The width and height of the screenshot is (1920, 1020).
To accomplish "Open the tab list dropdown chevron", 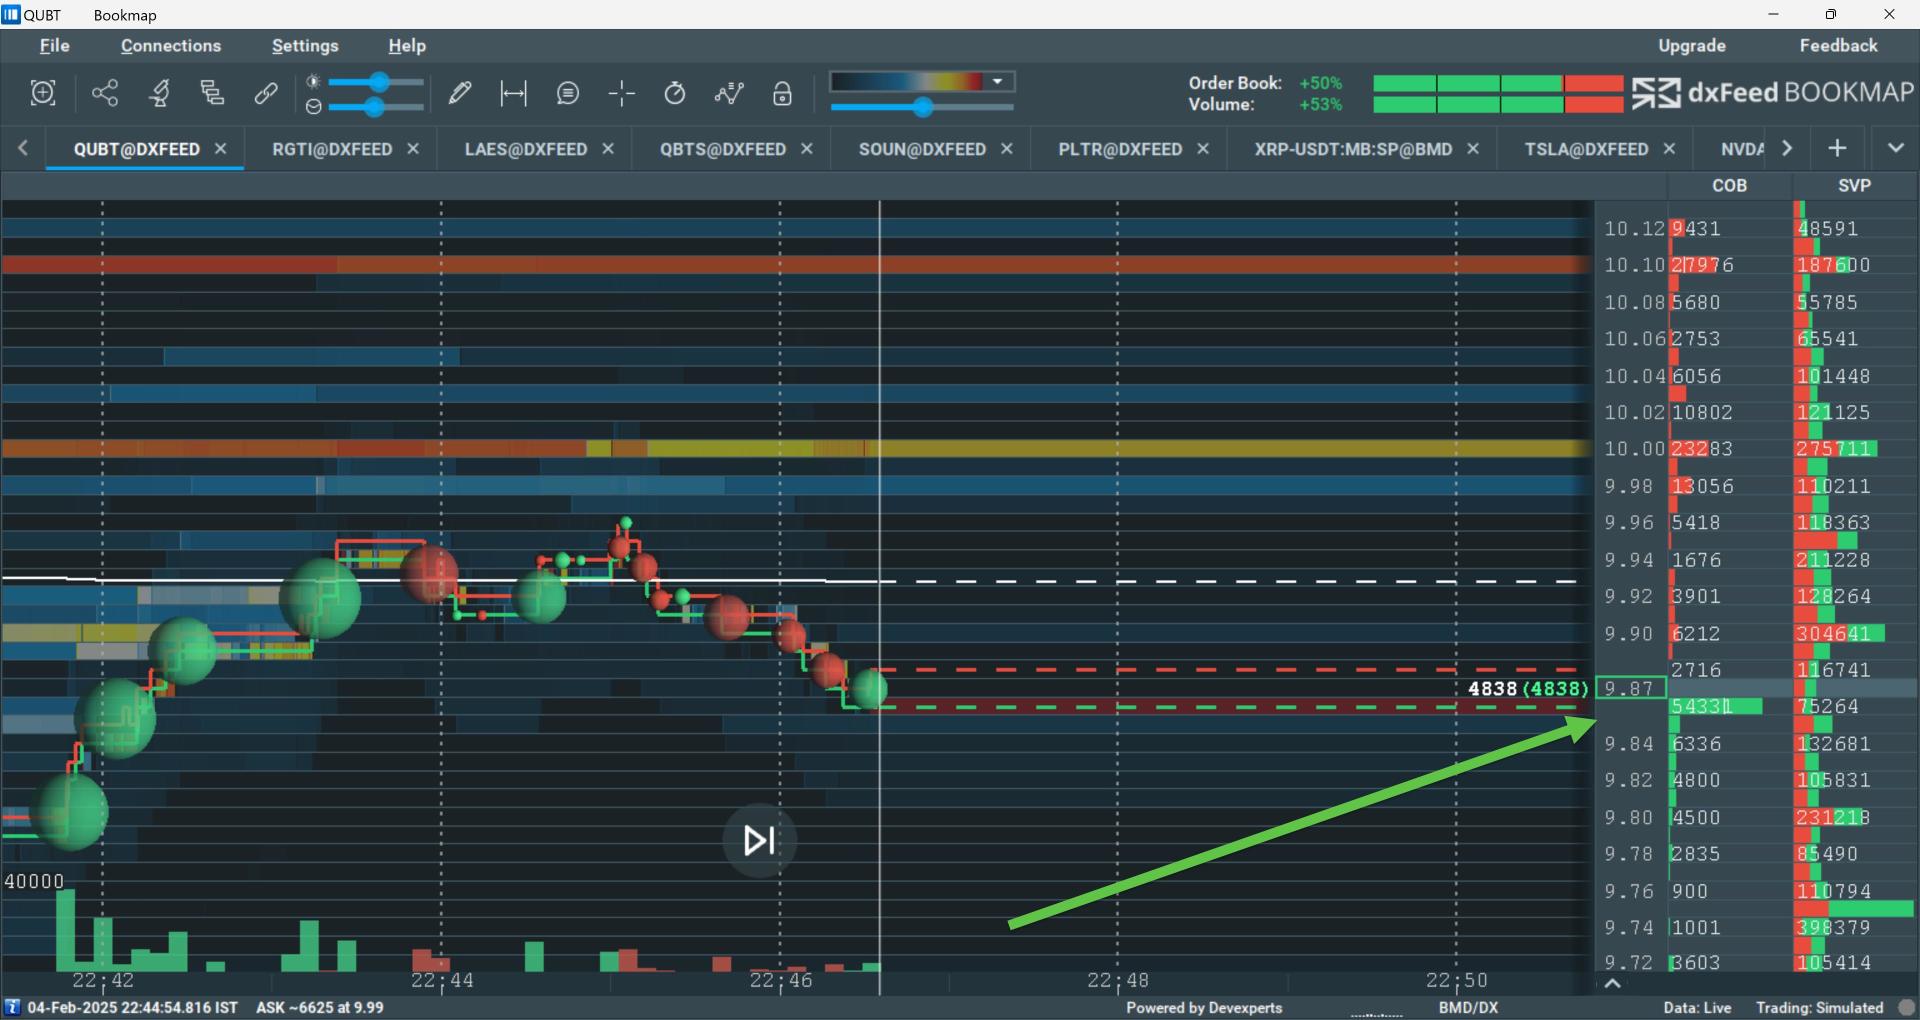I will click(x=1895, y=148).
